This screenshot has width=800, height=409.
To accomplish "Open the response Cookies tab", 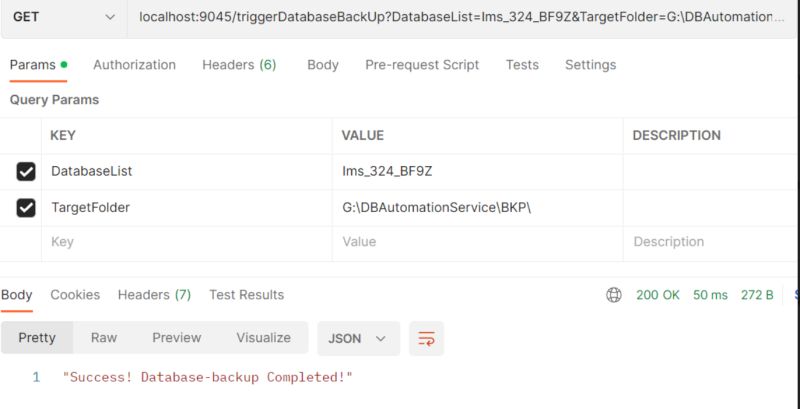I will click(75, 295).
